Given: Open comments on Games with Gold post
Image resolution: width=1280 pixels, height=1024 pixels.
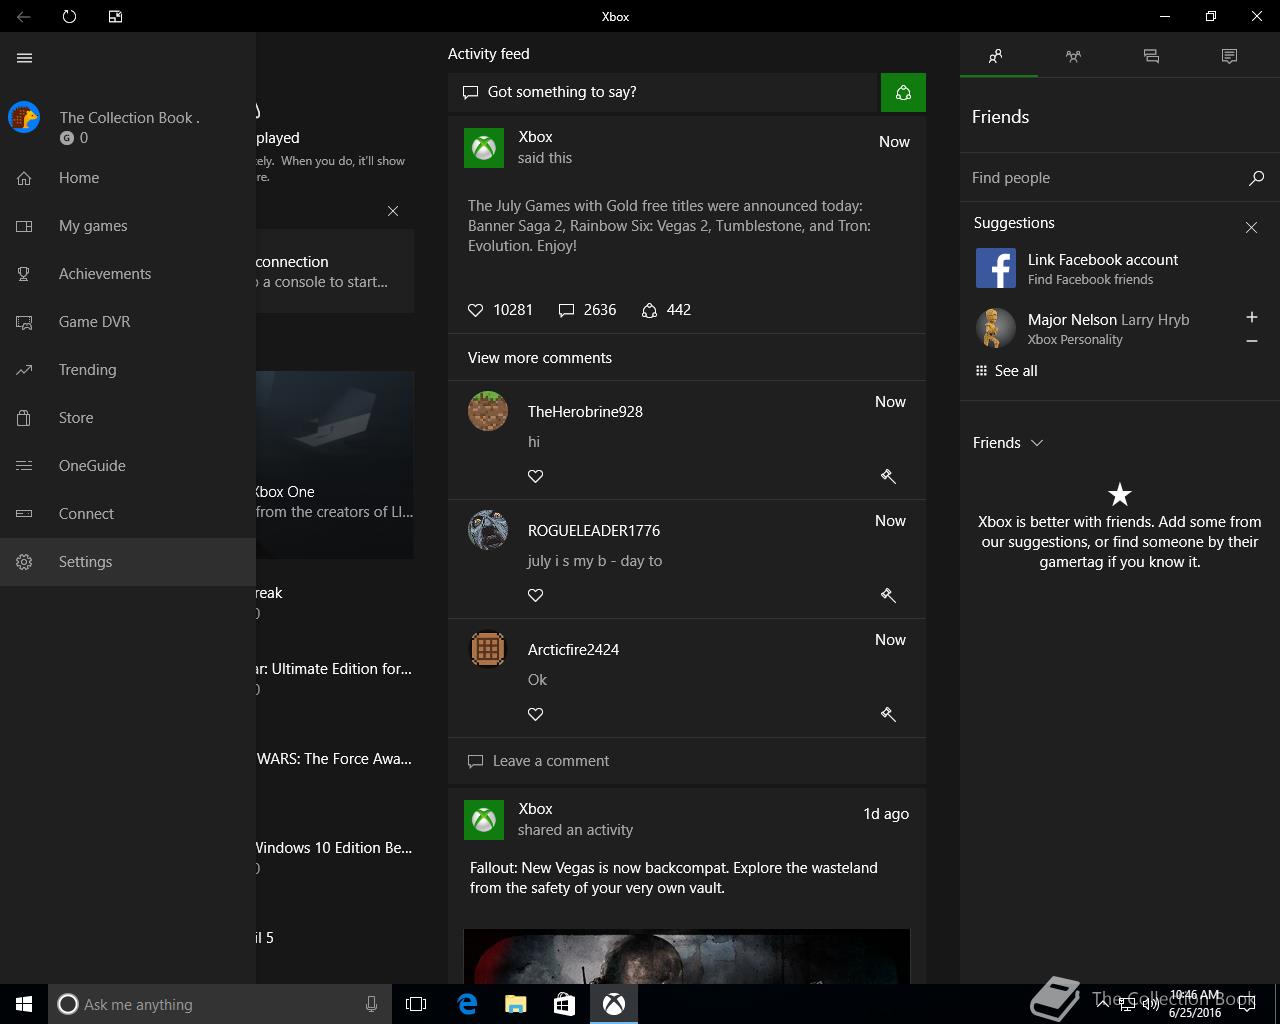Looking at the screenshot, I should point(587,310).
